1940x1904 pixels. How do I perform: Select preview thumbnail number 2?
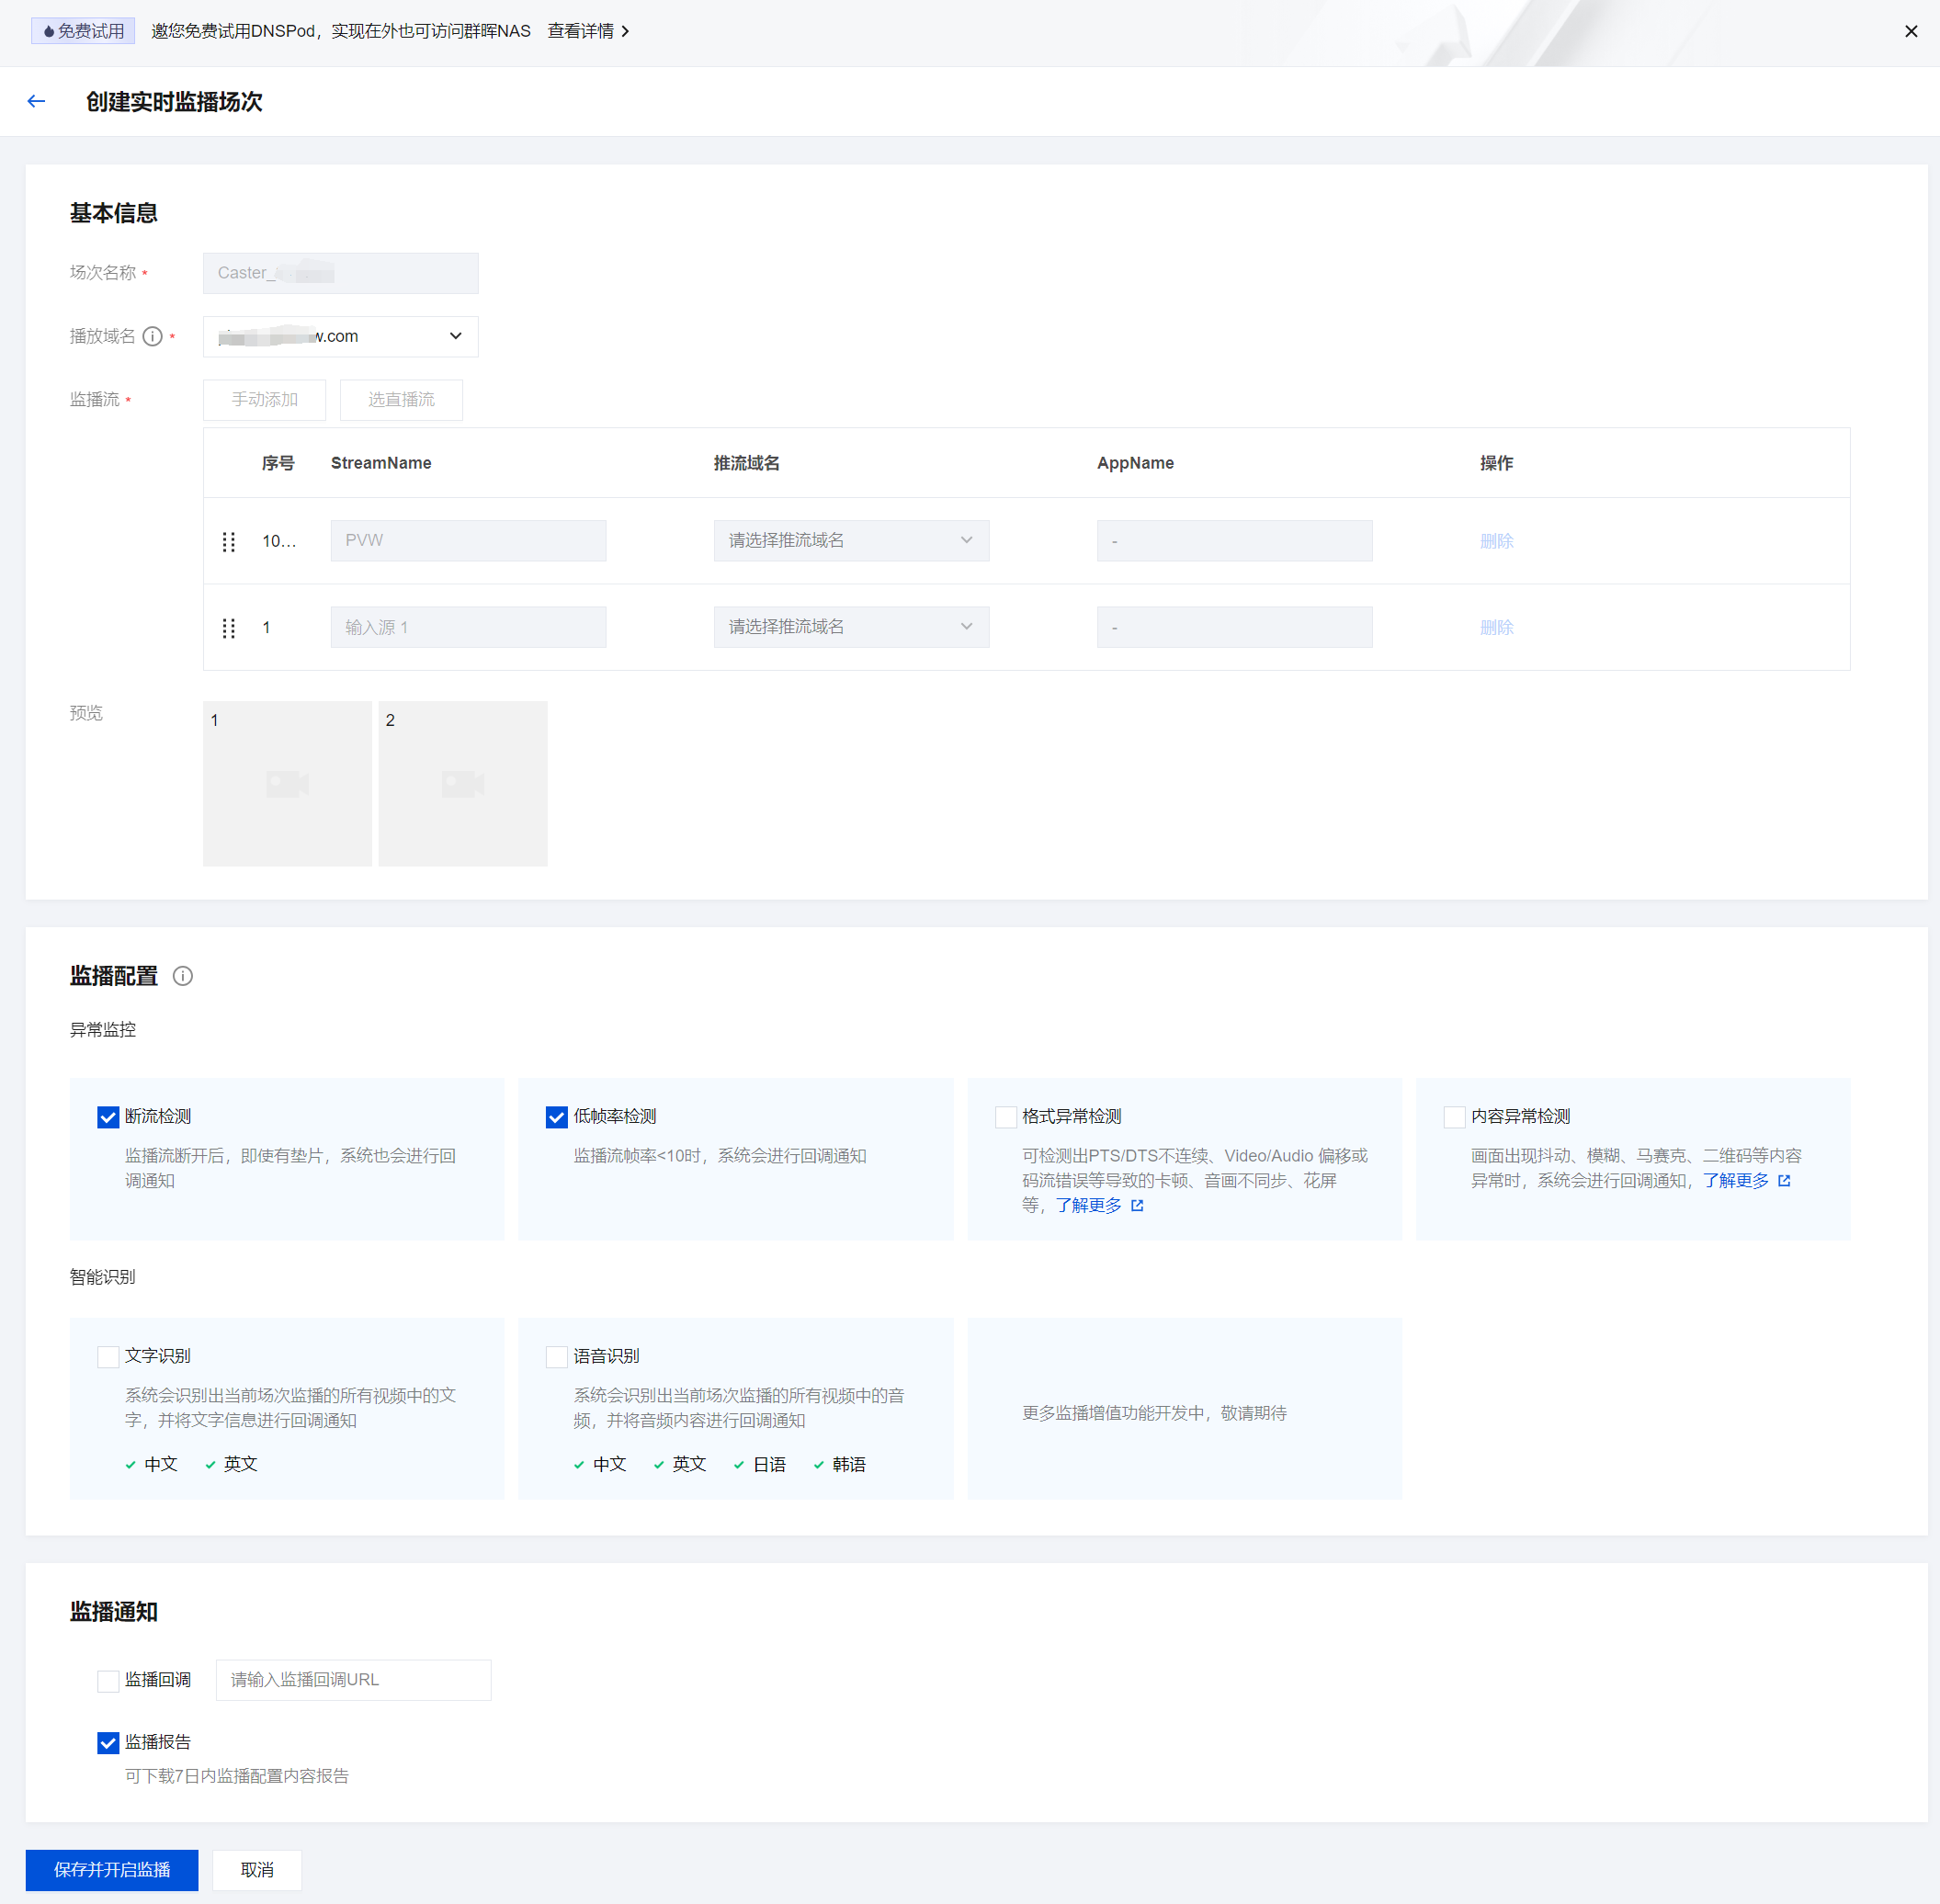click(463, 783)
